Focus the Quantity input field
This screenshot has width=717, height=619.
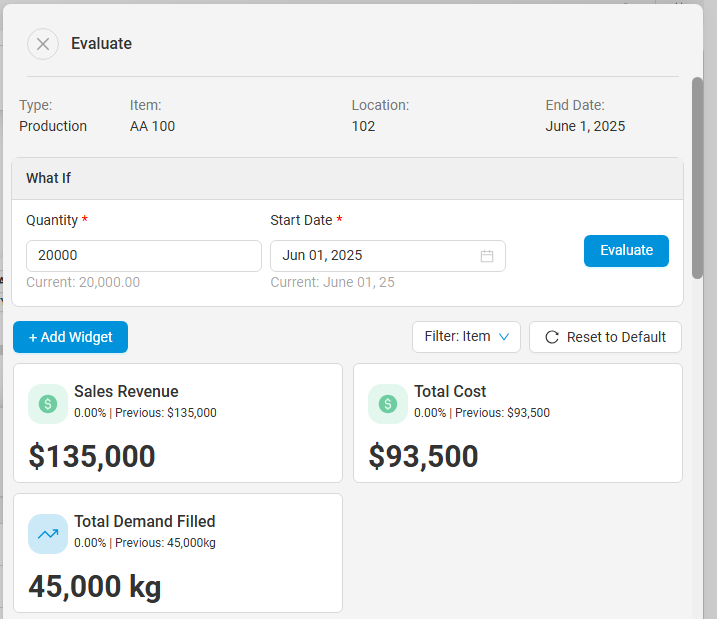tap(144, 256)
